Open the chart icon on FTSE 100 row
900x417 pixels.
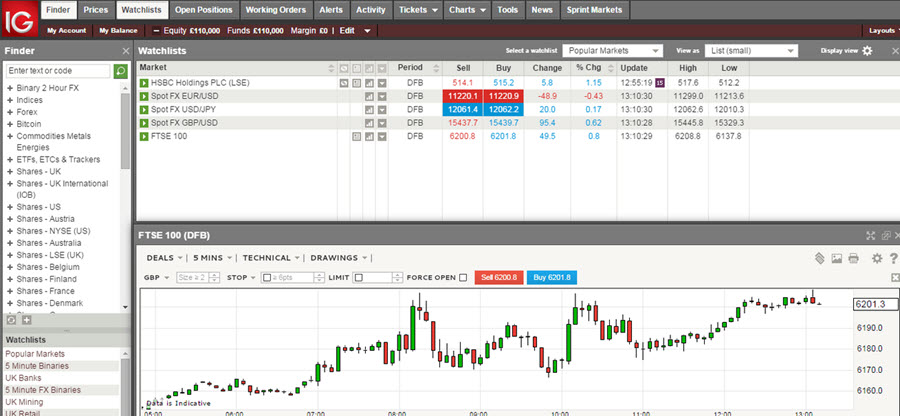[369, 137]
